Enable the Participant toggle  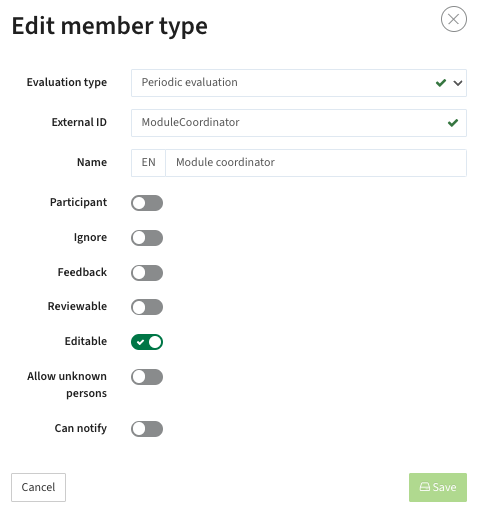coord(147,203)
